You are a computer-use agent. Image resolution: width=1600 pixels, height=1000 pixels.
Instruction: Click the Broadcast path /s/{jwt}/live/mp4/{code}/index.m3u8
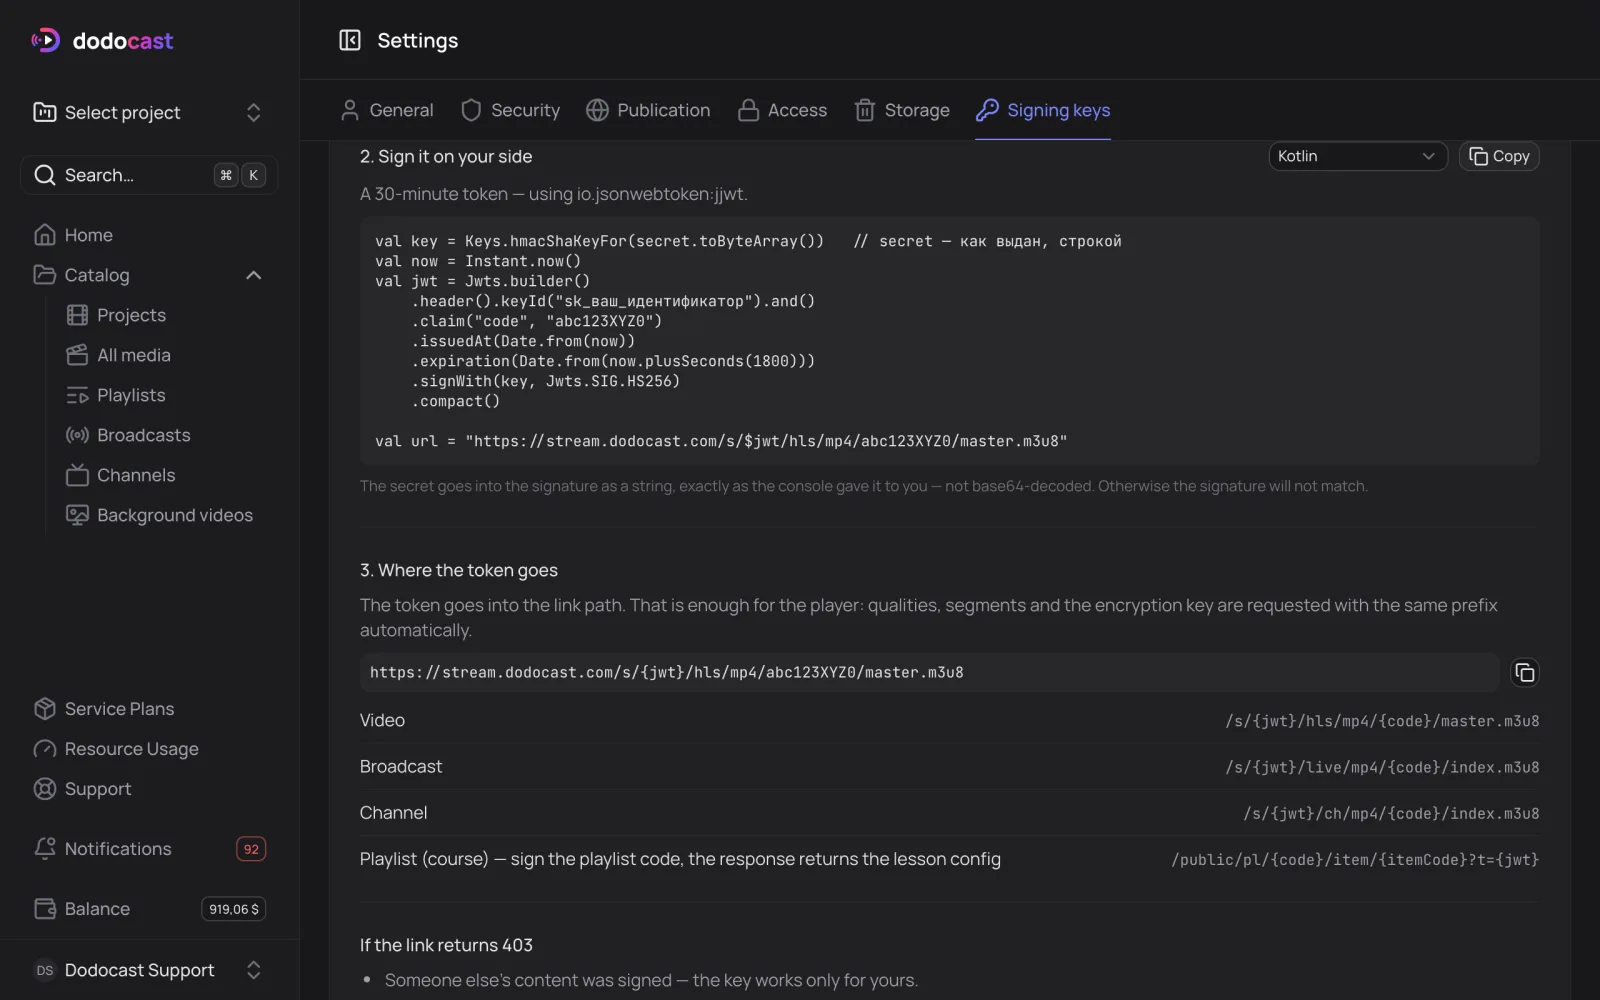pos(1382,767)
